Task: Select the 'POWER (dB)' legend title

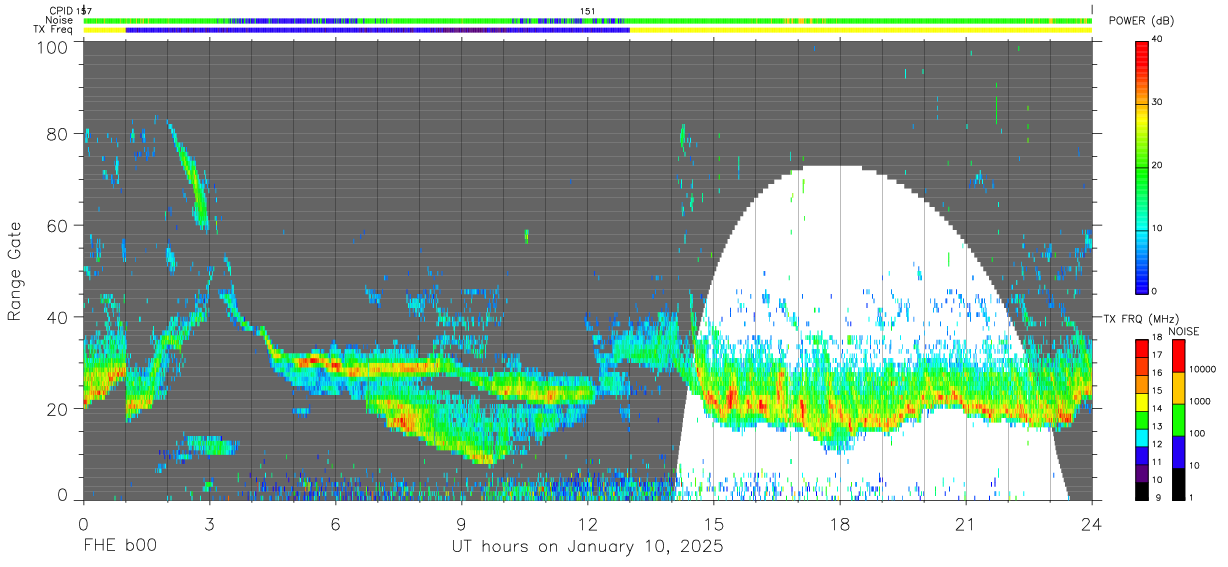Action: (x=1142, y=21)
